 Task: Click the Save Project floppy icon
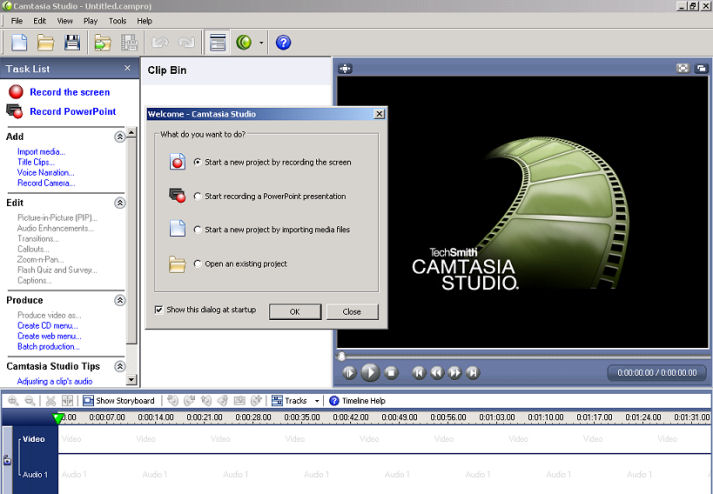72,42
